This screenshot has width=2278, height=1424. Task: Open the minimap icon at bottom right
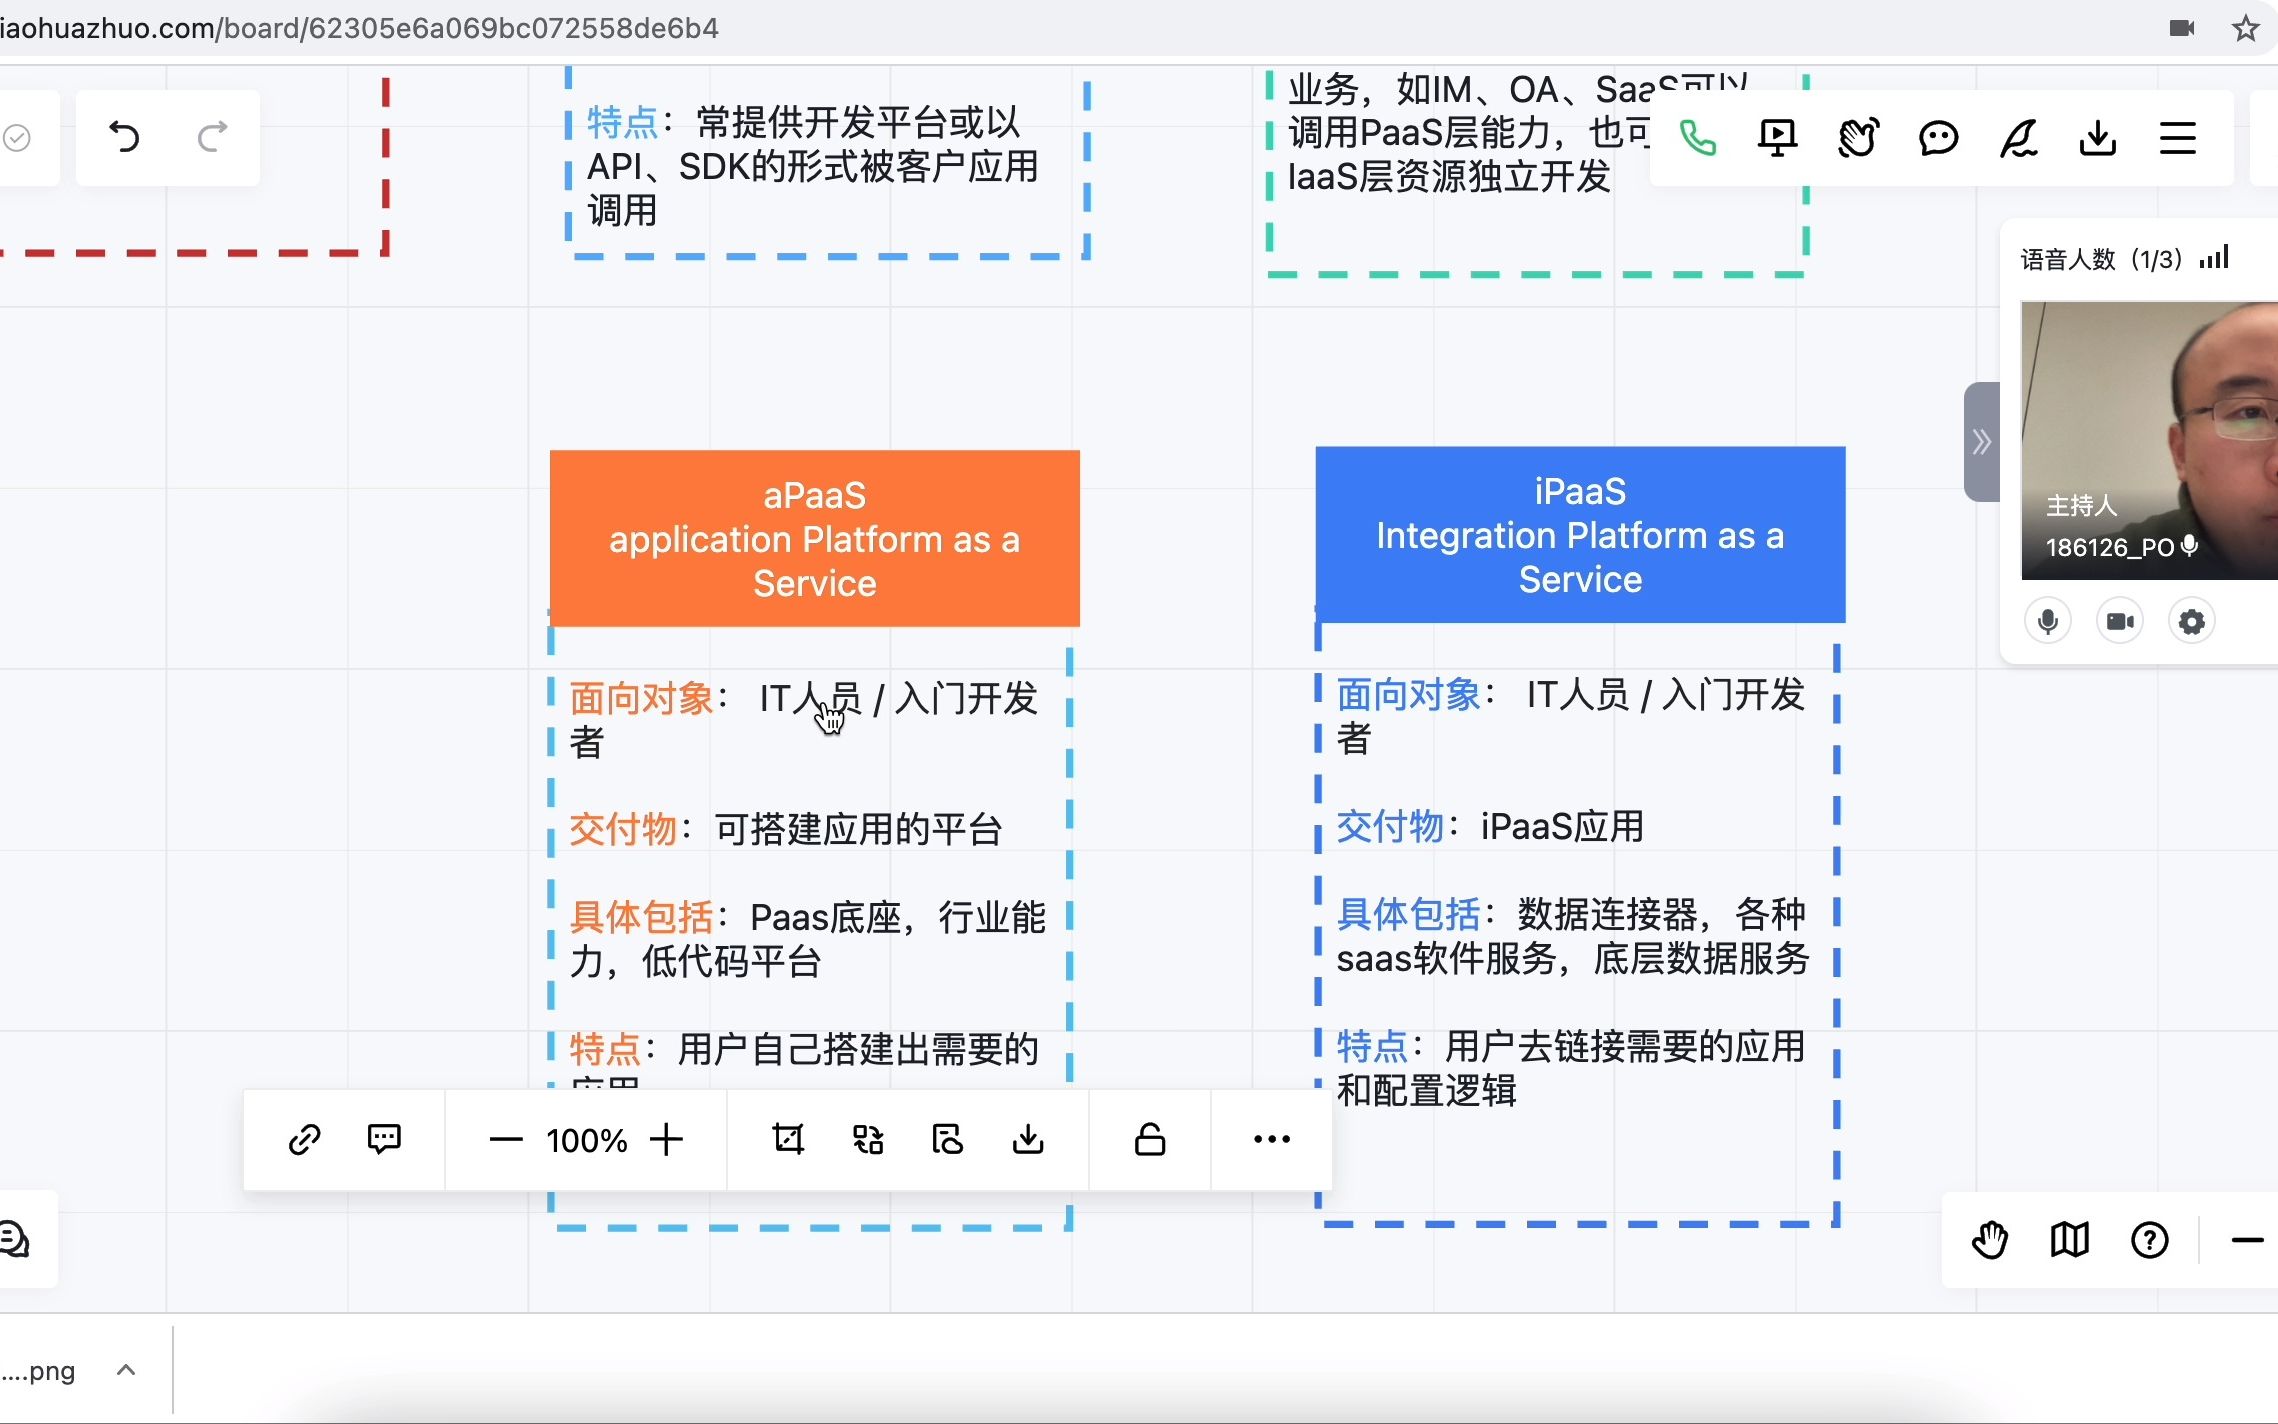click(2070, 1240)
